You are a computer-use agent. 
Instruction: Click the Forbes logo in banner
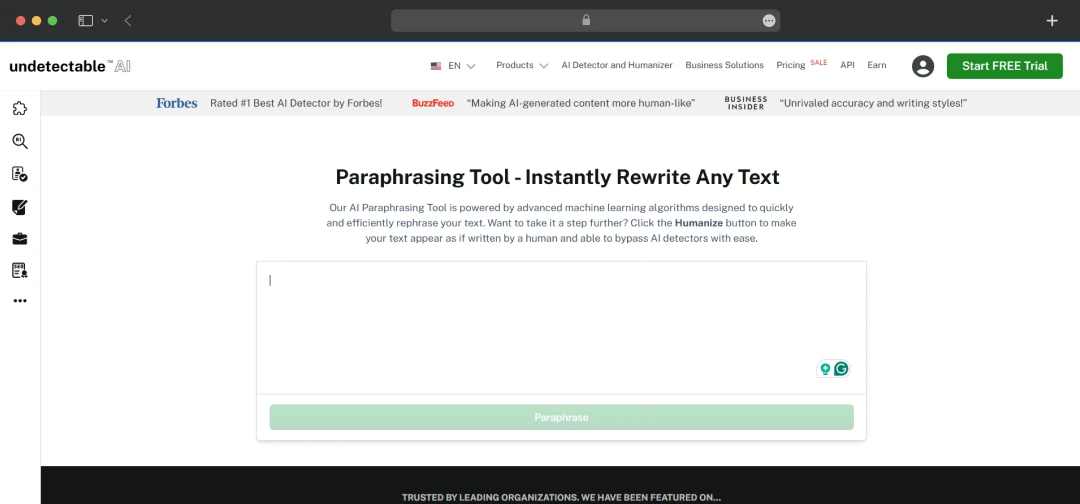(x=176, y=103)
